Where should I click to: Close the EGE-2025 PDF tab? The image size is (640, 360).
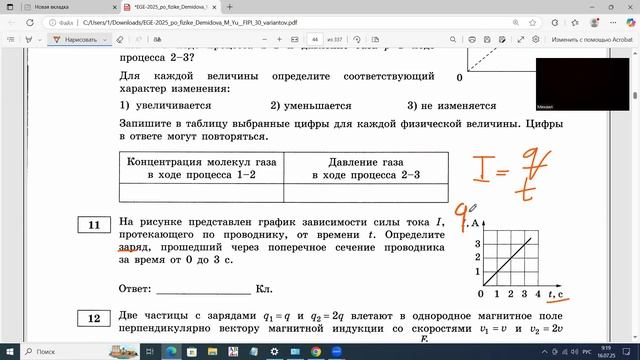point(214,7)
